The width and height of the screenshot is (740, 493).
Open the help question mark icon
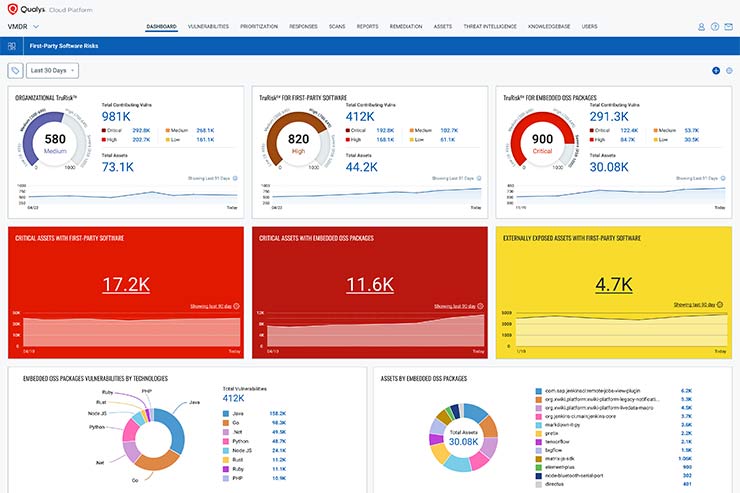(x=715, y=27)
